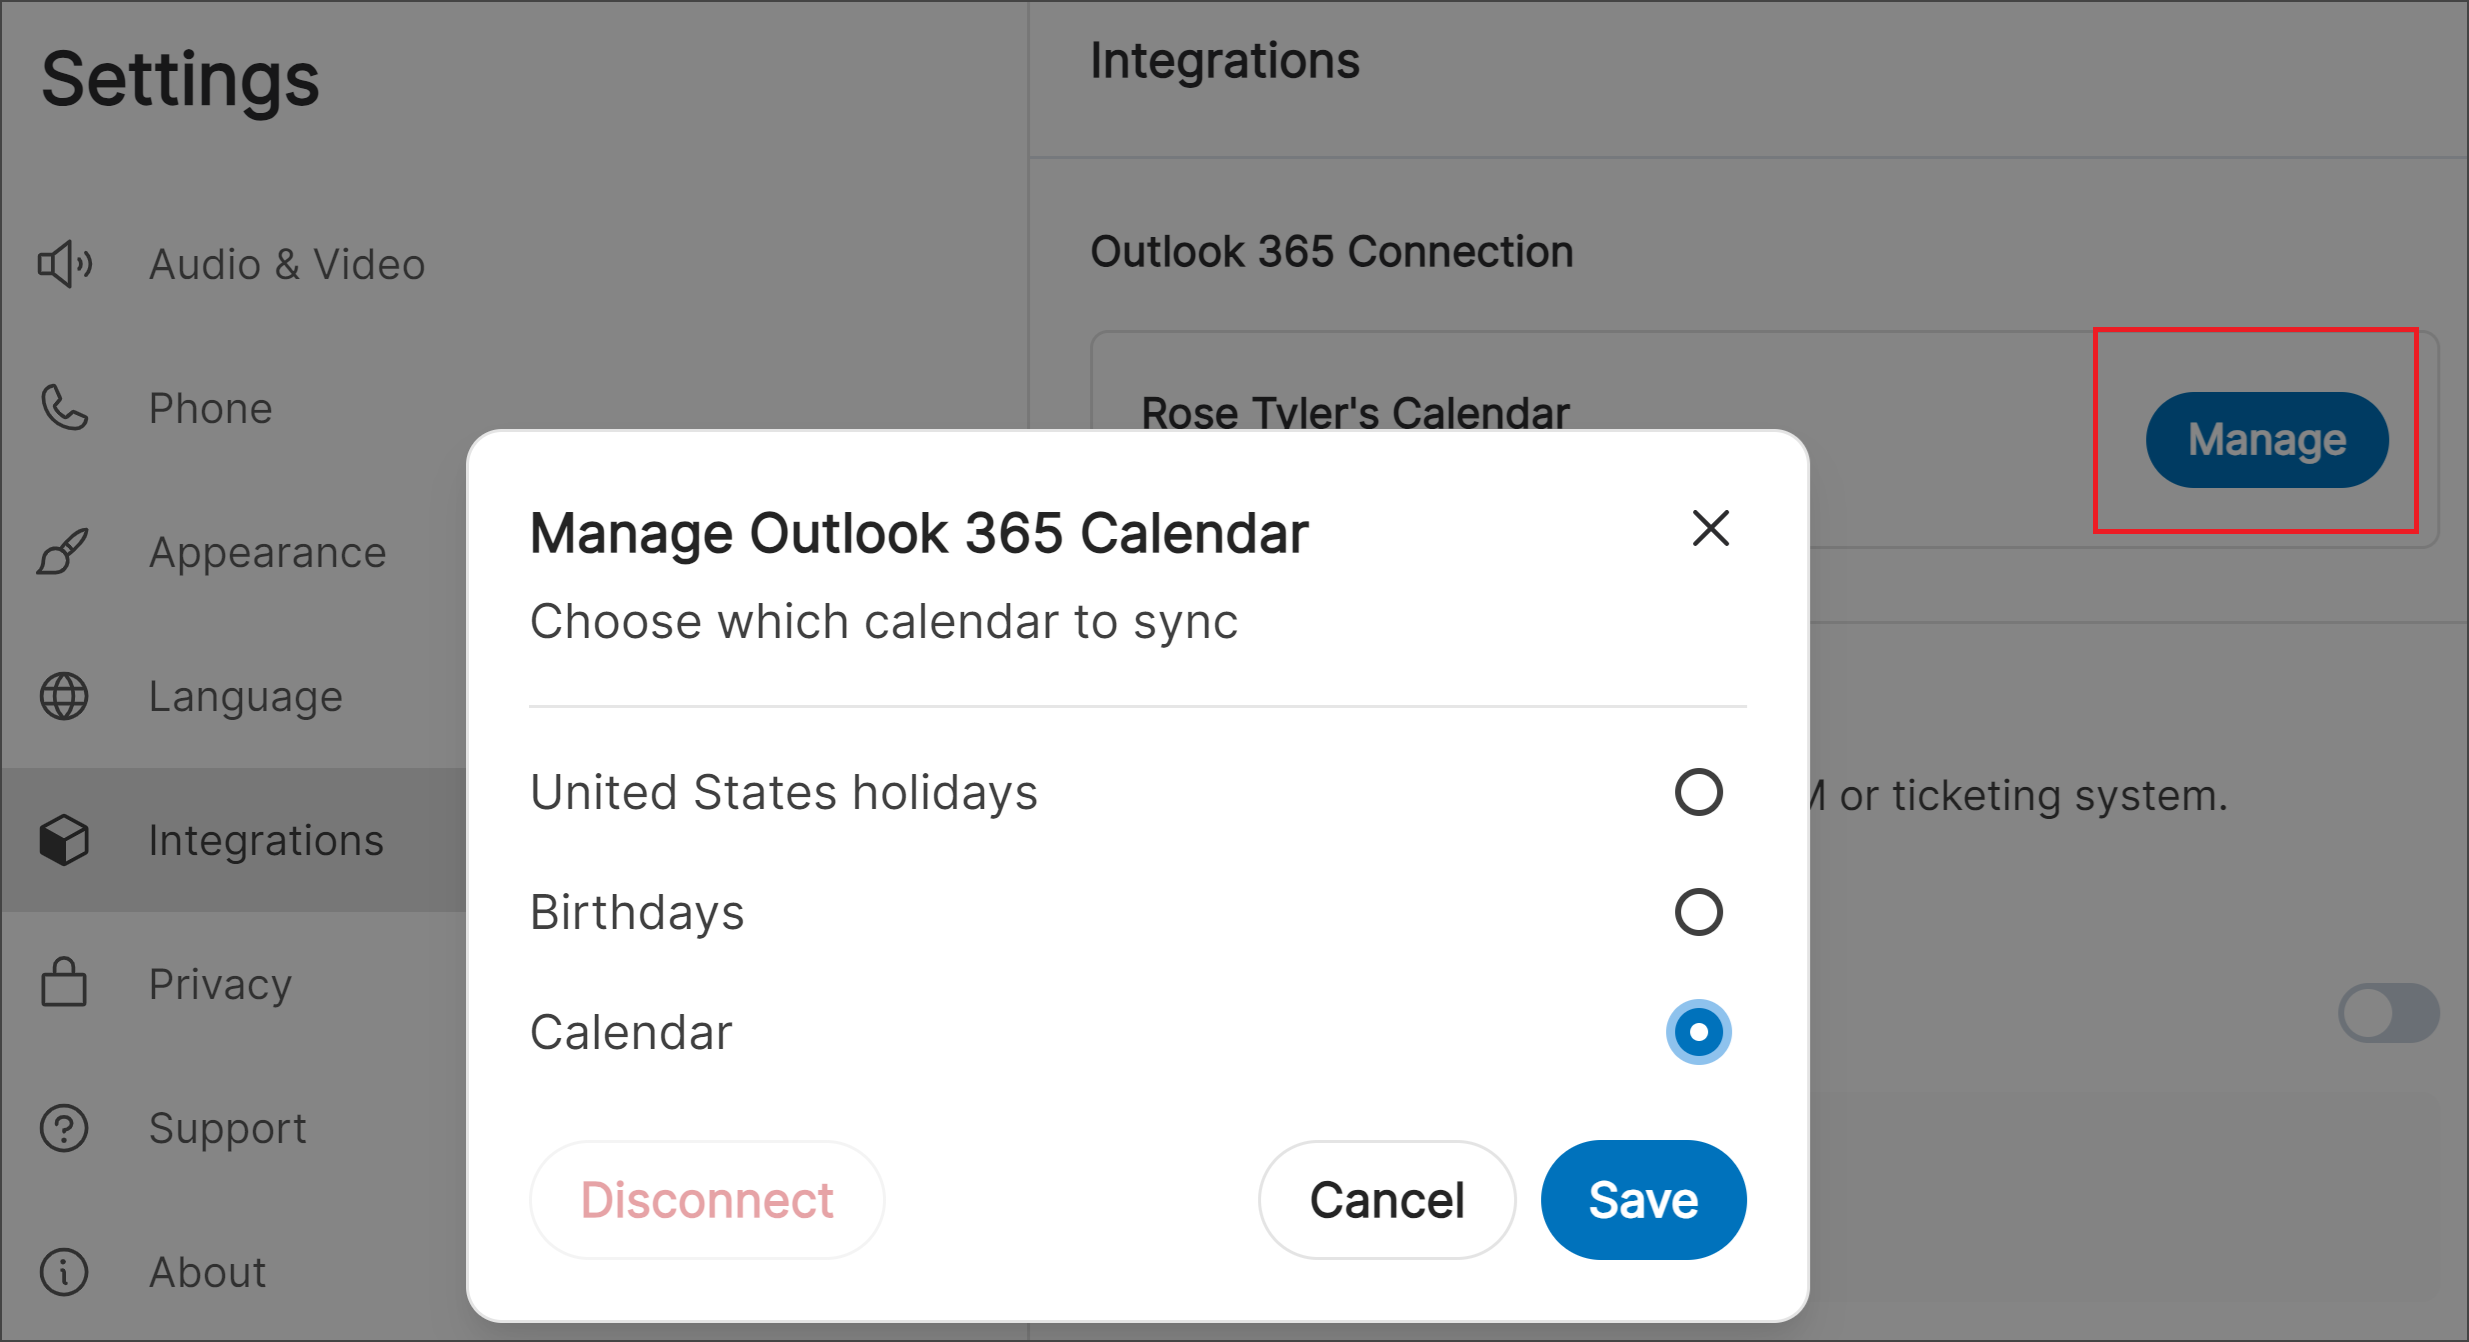This screenshot has height=1342, width=2469.
Task: Click the Manage button
Action: (2266, 439)
